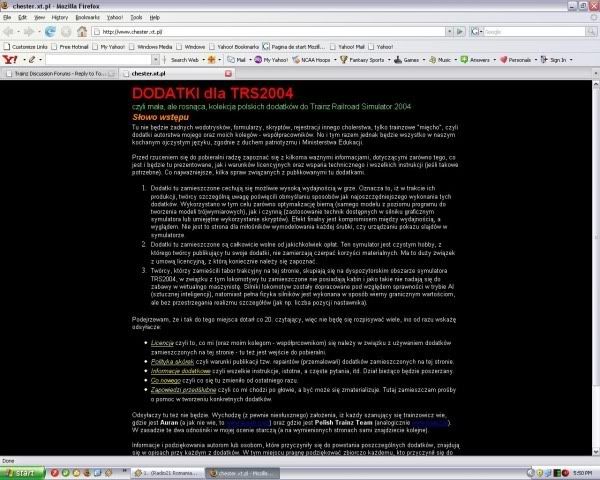Click the Back navigation arrow
Viewport: 600px width, 480px height.
(8, 32)
